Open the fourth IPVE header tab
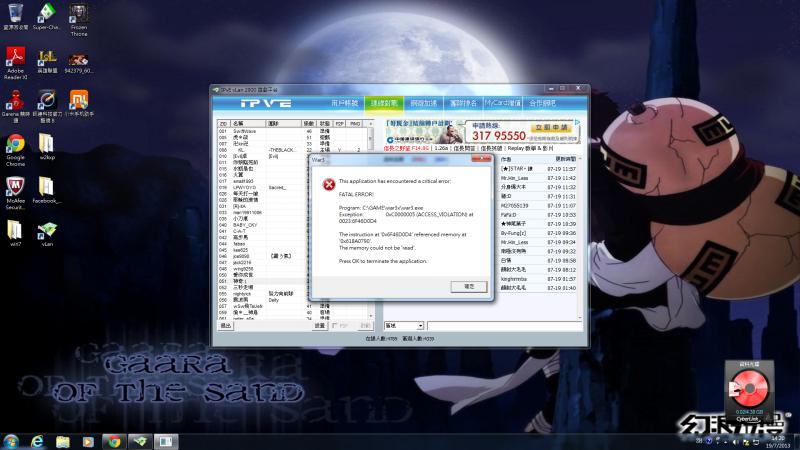The width and height of the screenshot is (800, 450). (463, 103)
